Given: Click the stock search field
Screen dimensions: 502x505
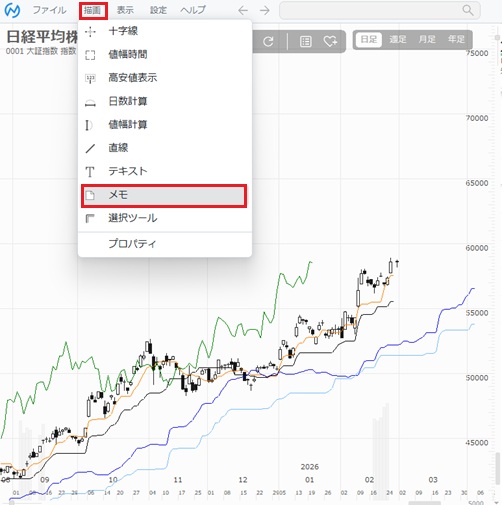Looking at the screenshot, I should pos(380,10).
